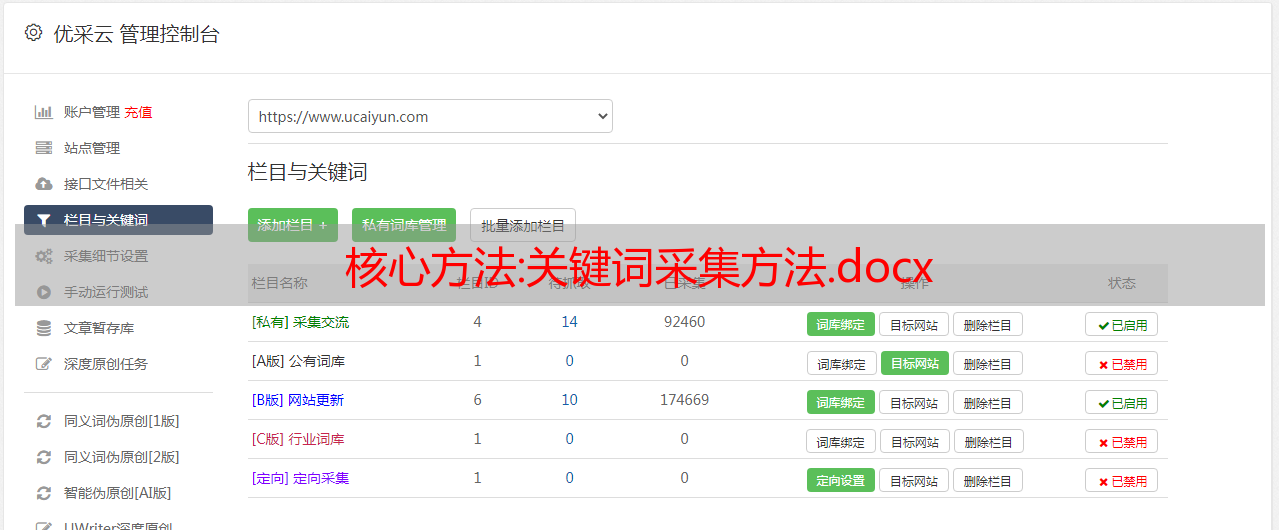Click 删除栏目 for the 定向采集 row

click(988, 480)
